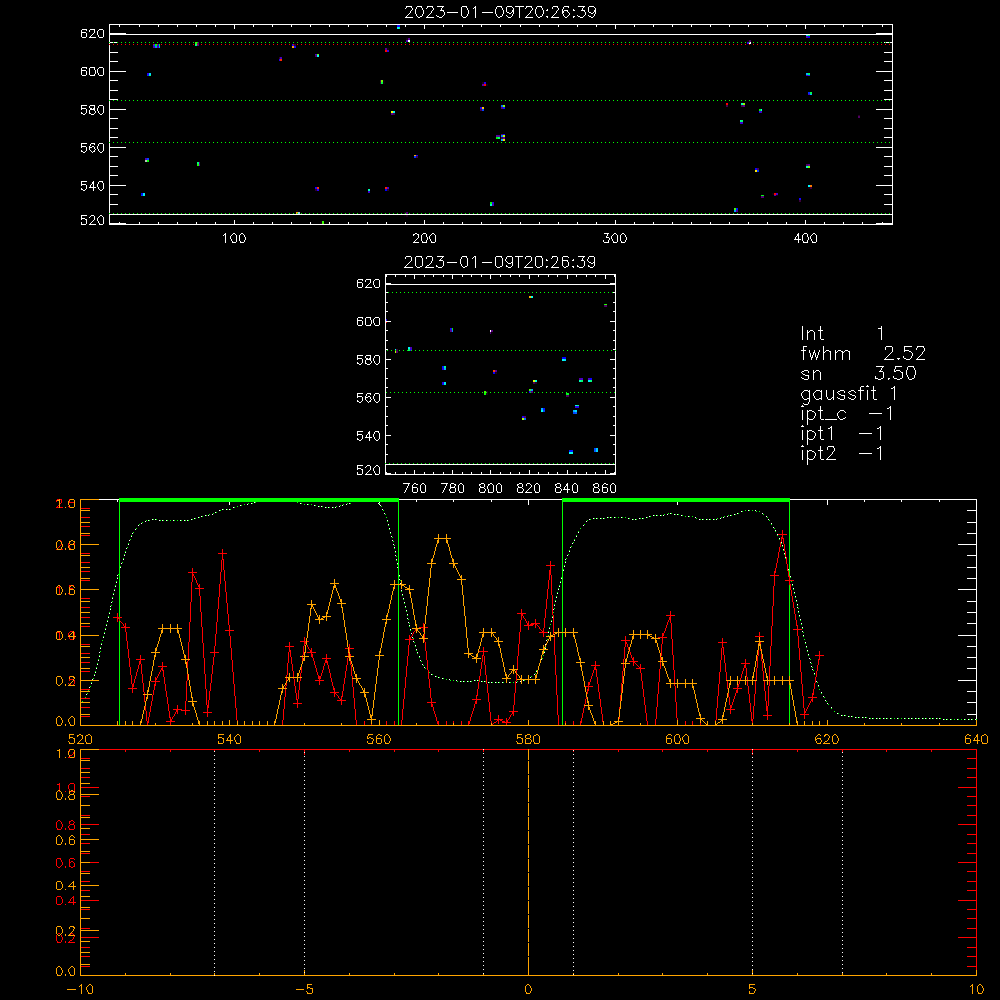
Task: Click y-axis label 0.8 on spectrum plot
Action: pos(66,545)
